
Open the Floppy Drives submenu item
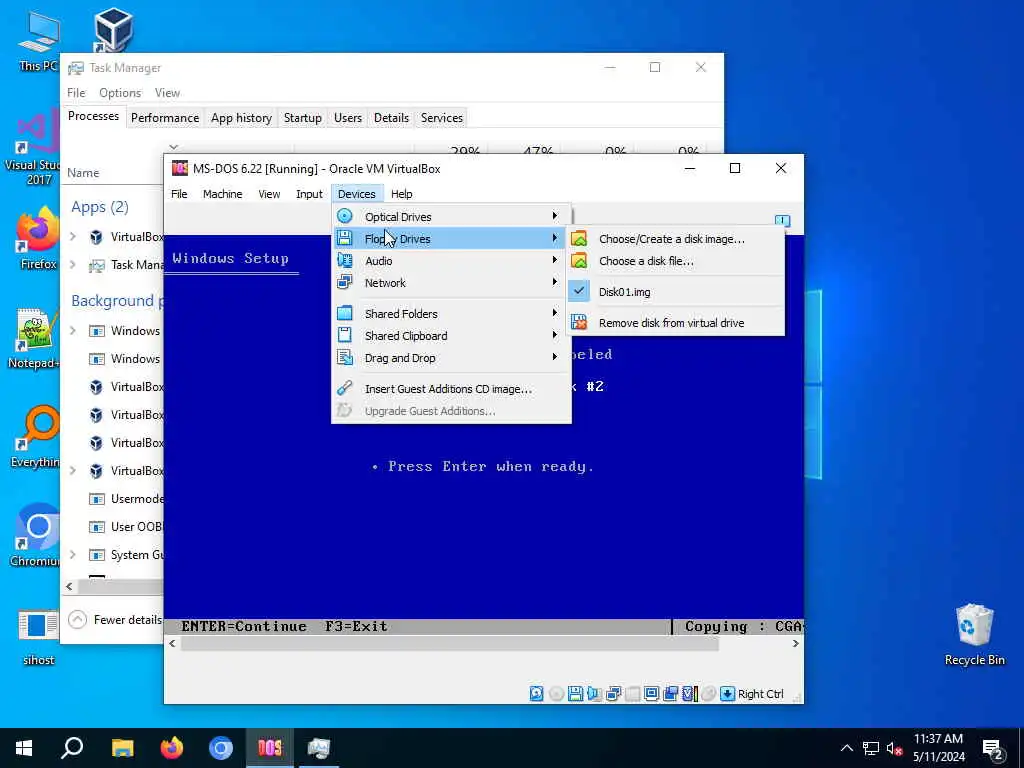coord(451,238)
